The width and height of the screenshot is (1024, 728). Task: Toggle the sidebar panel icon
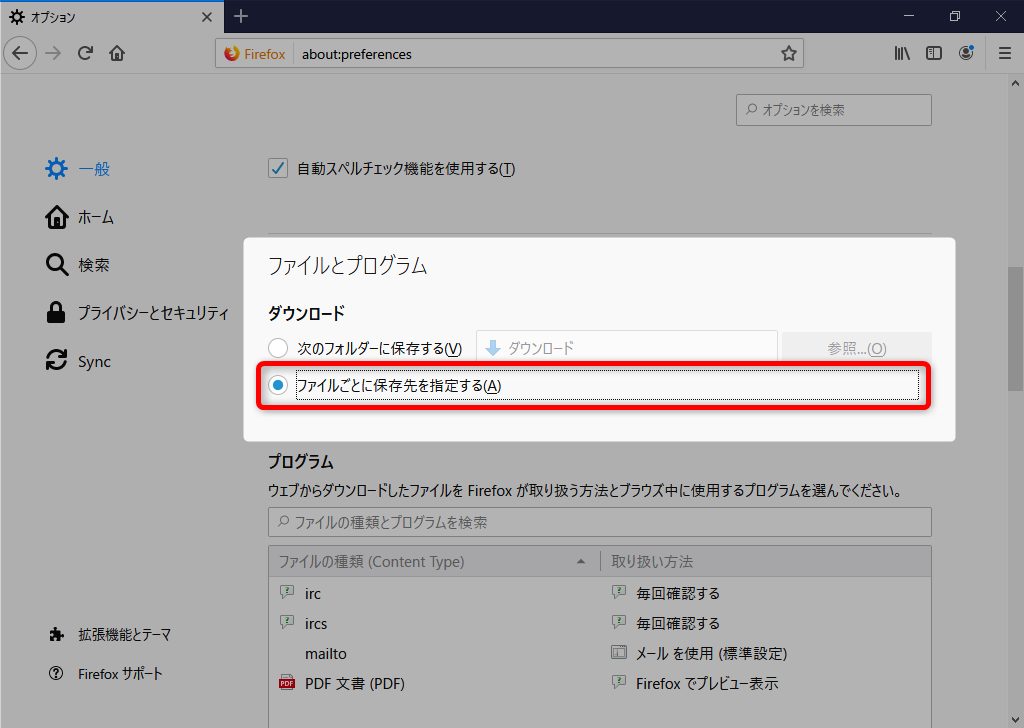point(933,53)
